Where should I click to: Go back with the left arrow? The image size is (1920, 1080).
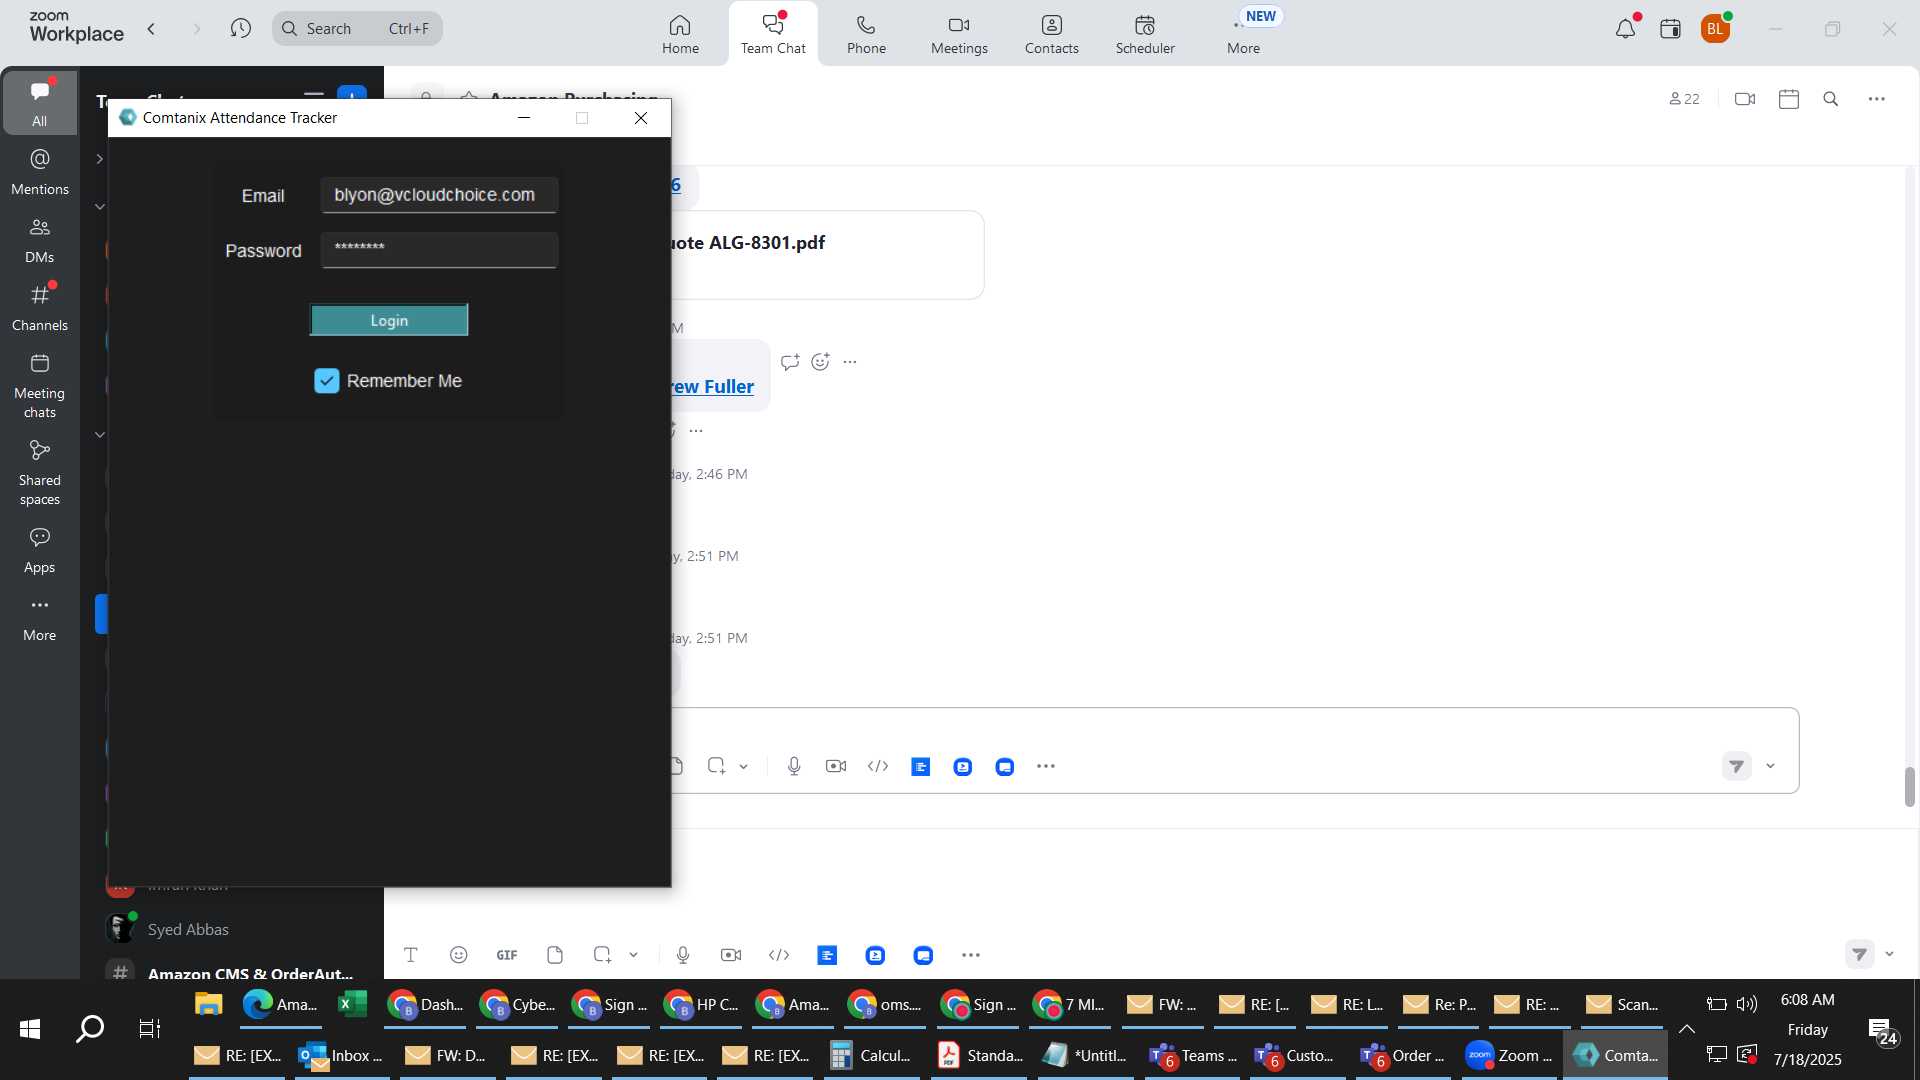(152, 28)
